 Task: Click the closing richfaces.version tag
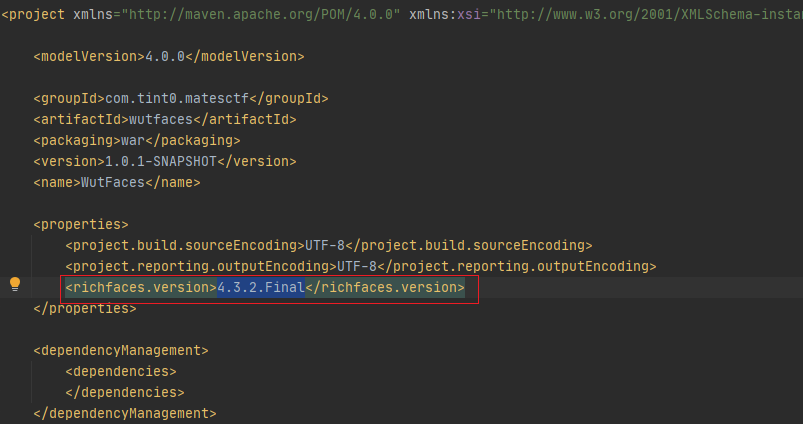385,288
